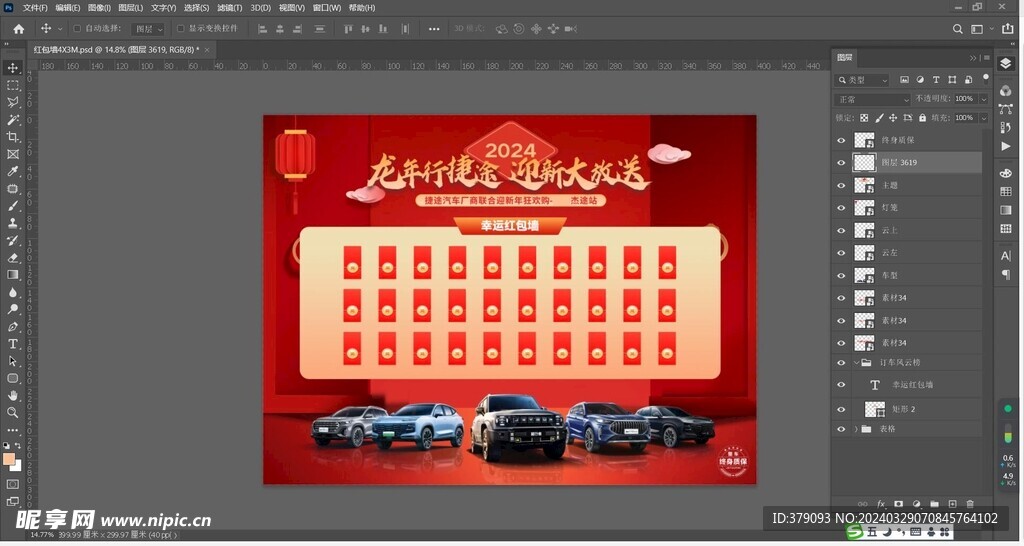Screen dimensions: 1024x546
Task: Select the Brush tool
Action: tap(12, 206)
